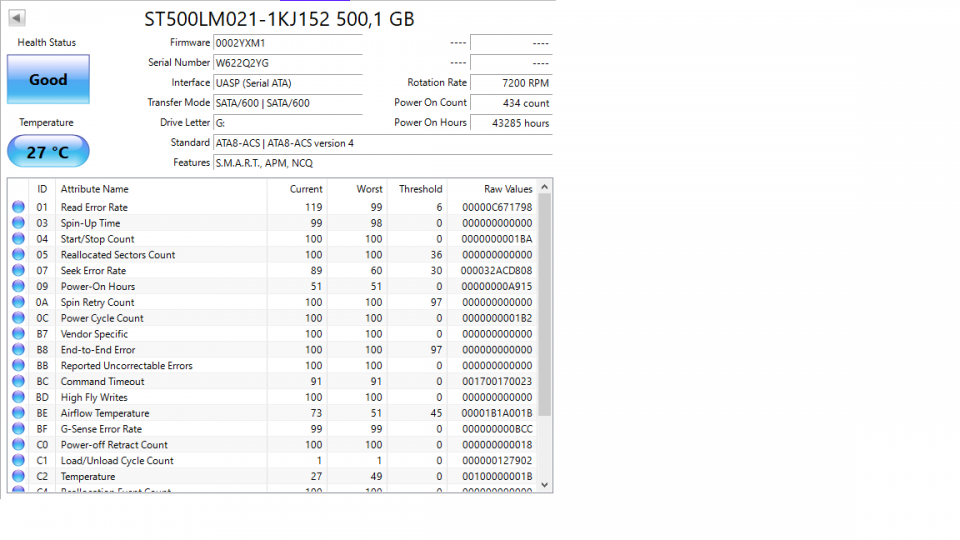Click status orb for G-Sense Error Rate

click(18, 429)
